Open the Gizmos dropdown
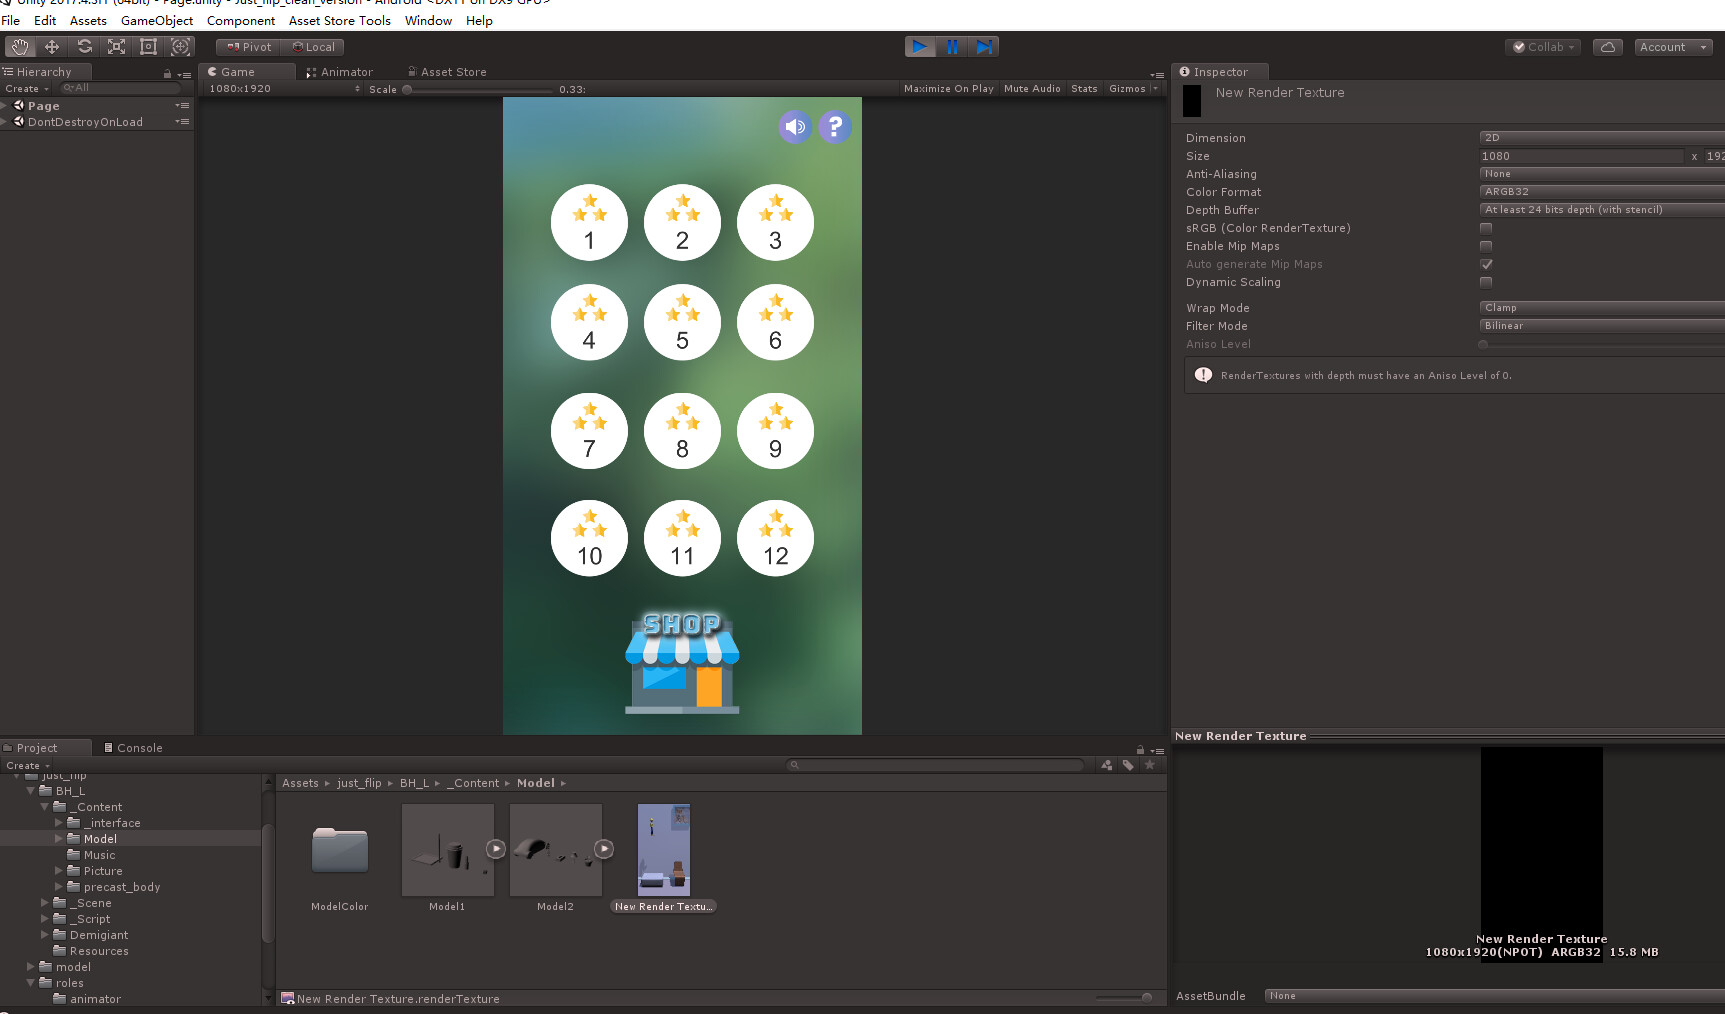The width and height of the screenshot is (1725, 1014). pos(1133,89)
